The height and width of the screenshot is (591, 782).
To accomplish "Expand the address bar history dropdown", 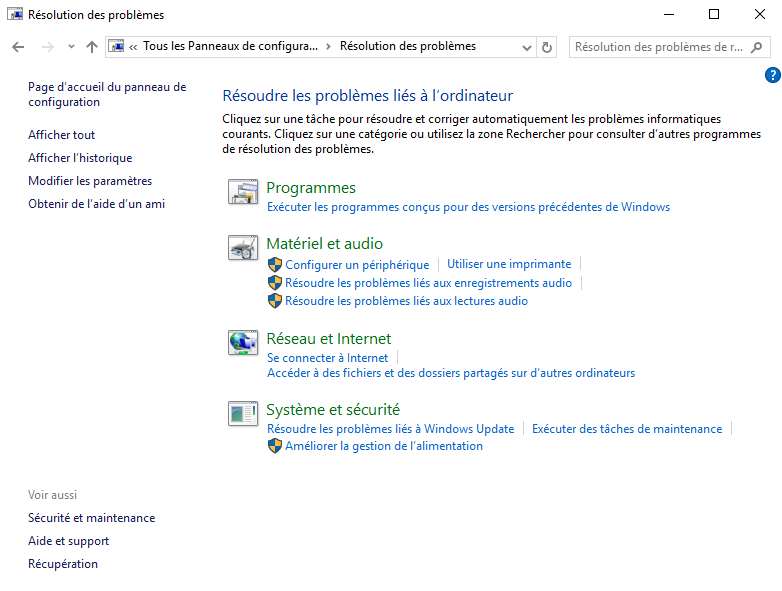I will (527, 47).
